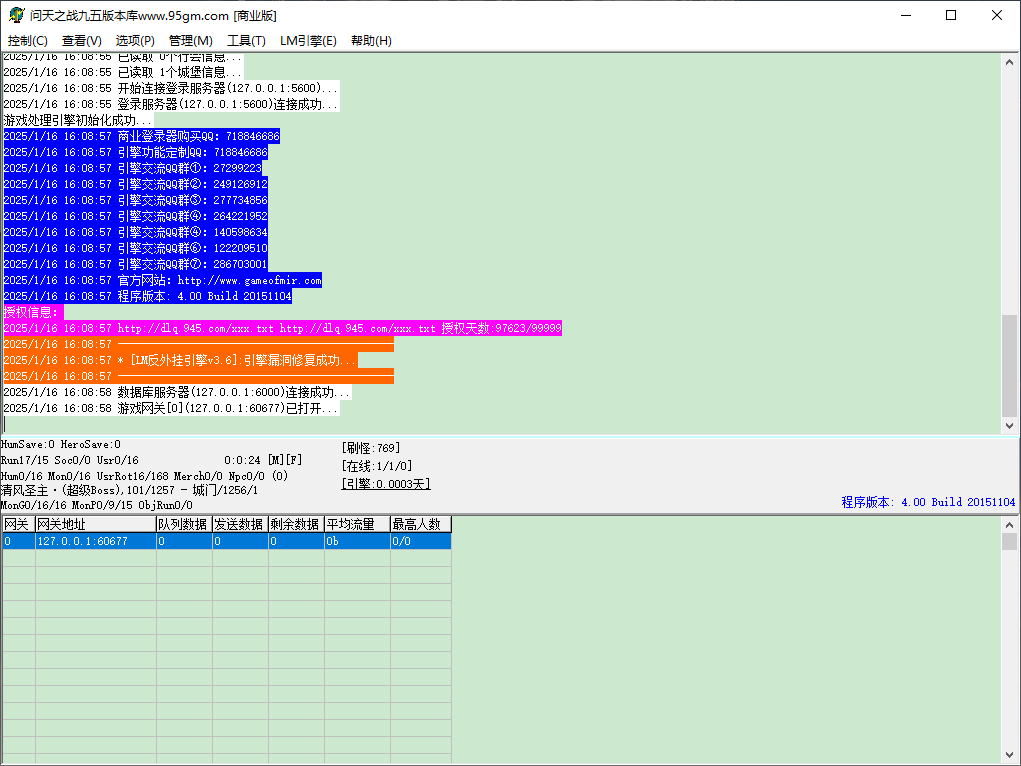Open the 工具(T) menu

[x=246, y=40]
